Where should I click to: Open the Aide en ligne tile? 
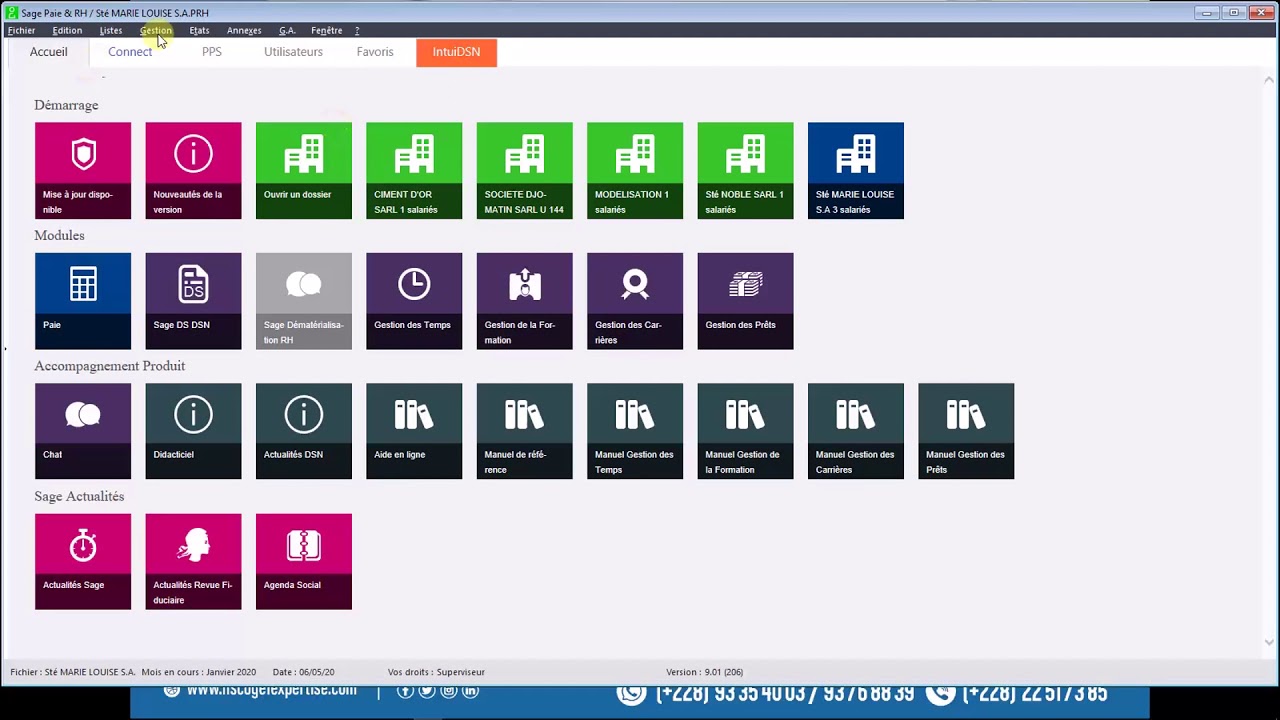pyautogui.click(x=414, y=431)
